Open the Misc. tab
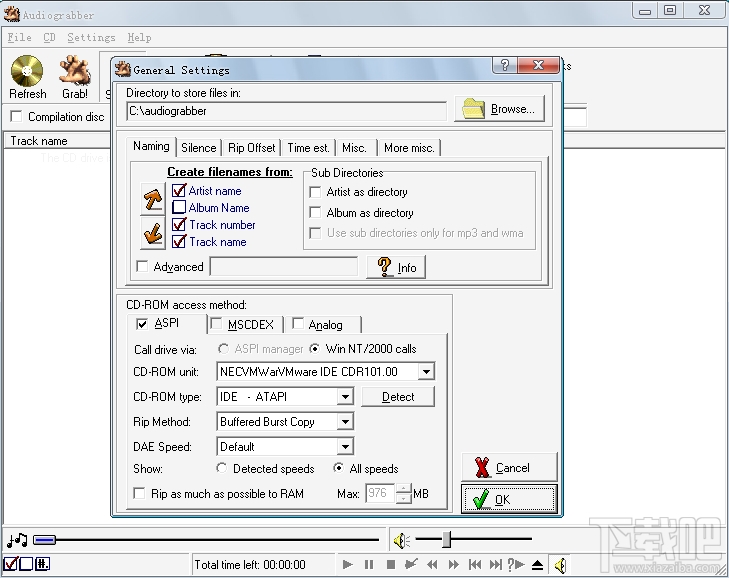Image resolution: width=729 pixels, height=578 pixels. click(x=355, y=148)
